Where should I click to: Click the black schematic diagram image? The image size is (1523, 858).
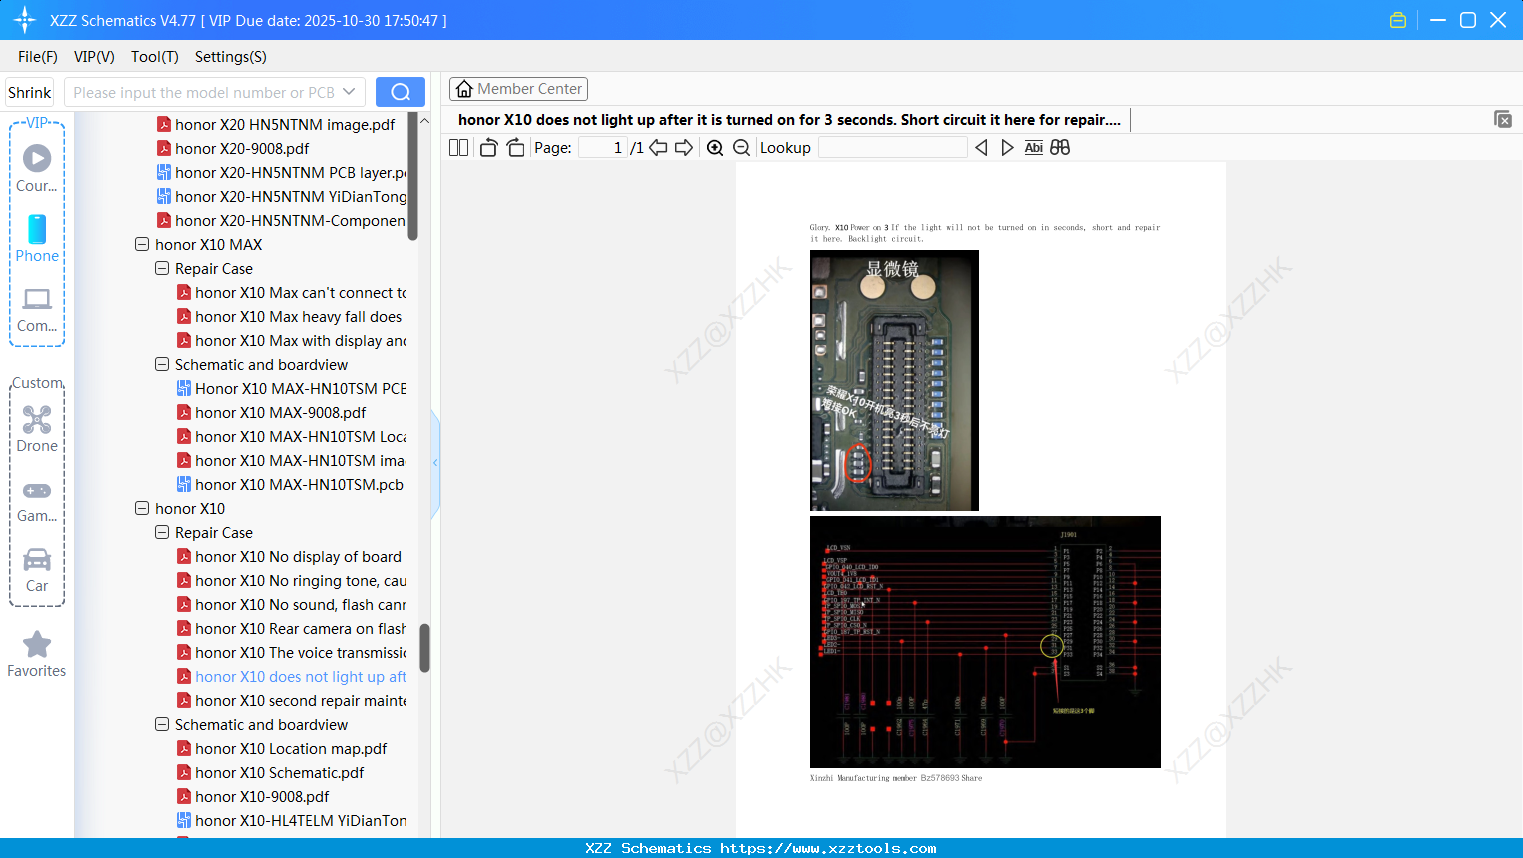coord(985,642)
